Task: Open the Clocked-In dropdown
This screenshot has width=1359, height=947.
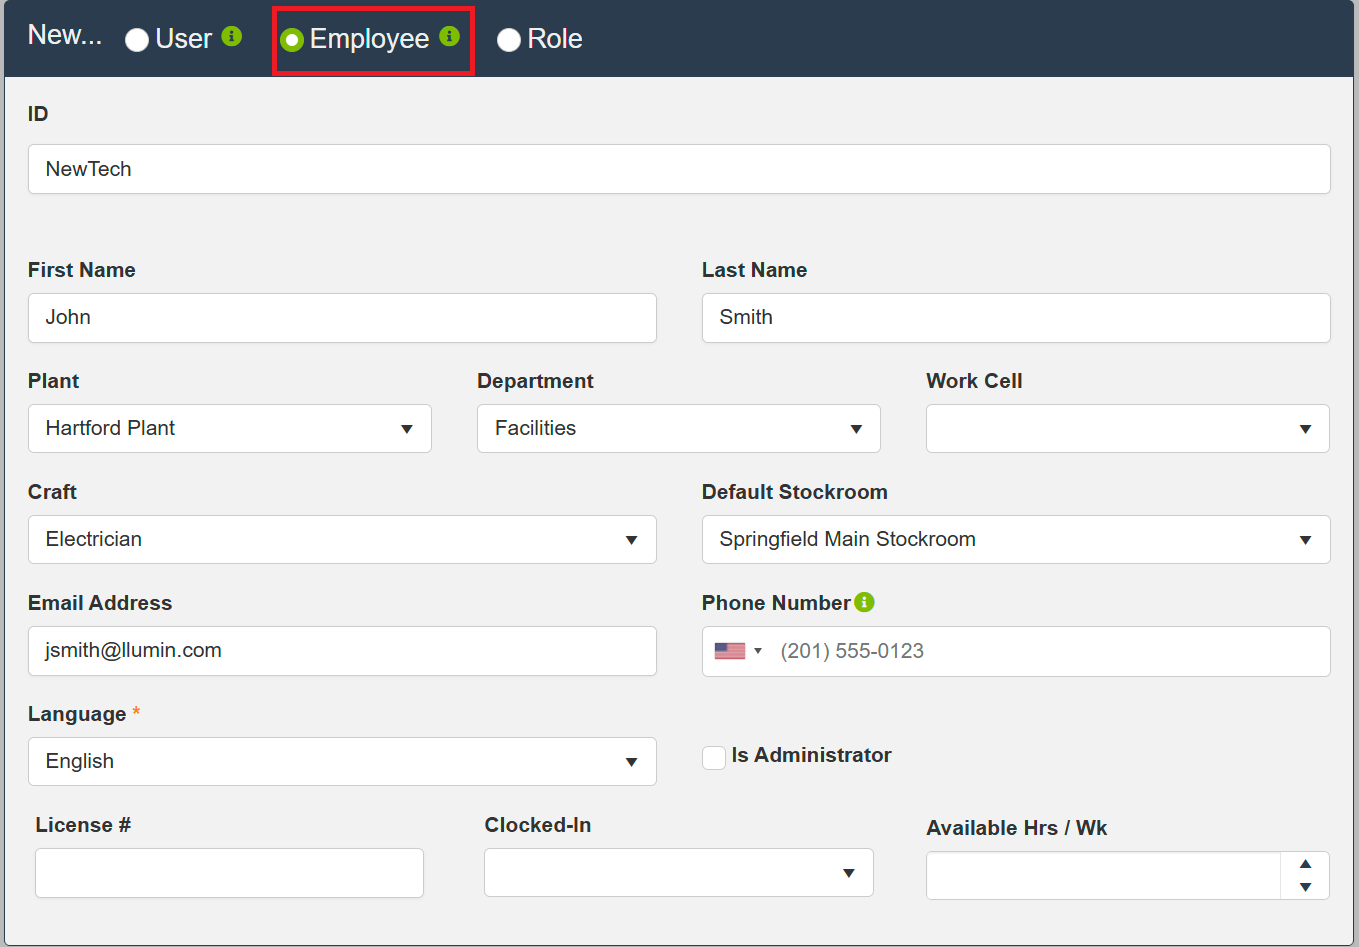Action: tap(678, 873)
